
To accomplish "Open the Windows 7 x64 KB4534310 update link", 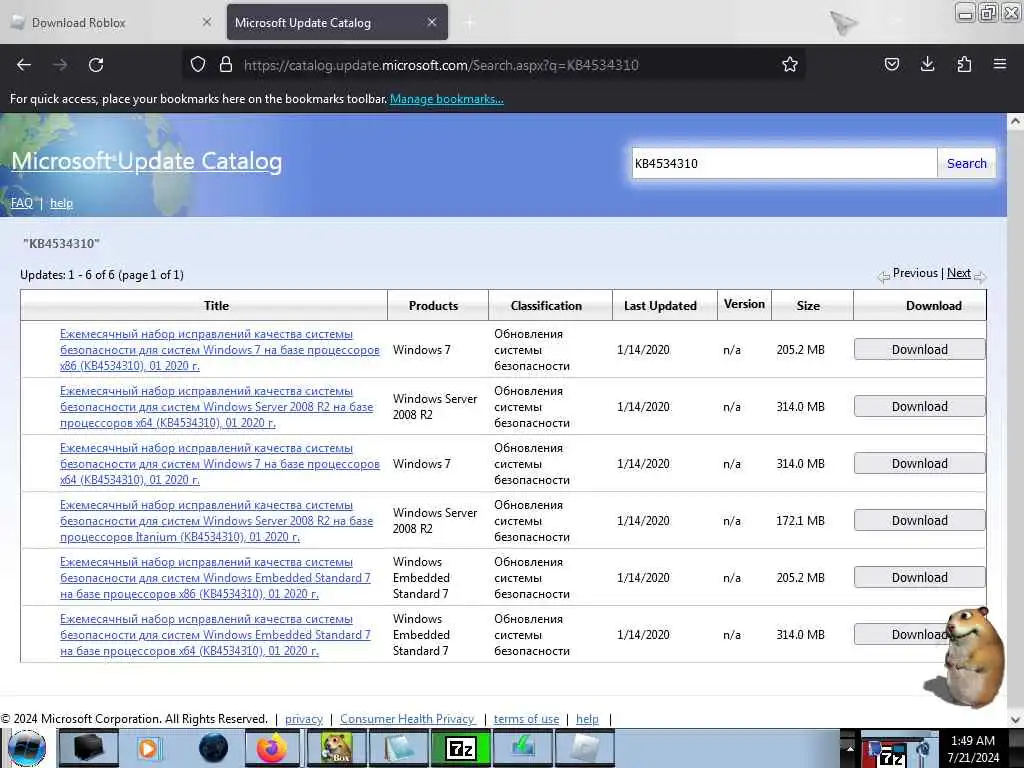I will click(219, 463).
